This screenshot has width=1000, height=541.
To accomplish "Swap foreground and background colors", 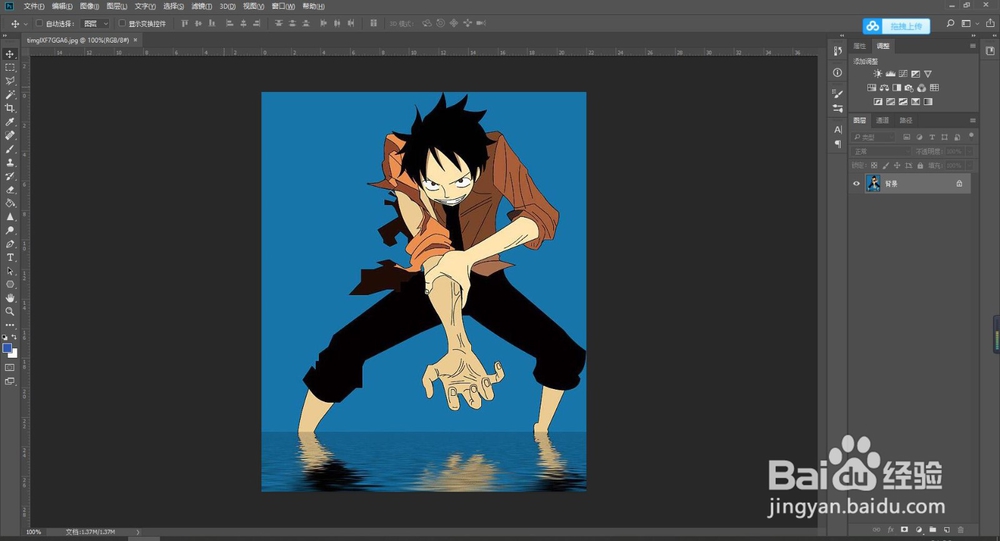I will [15, 337].
